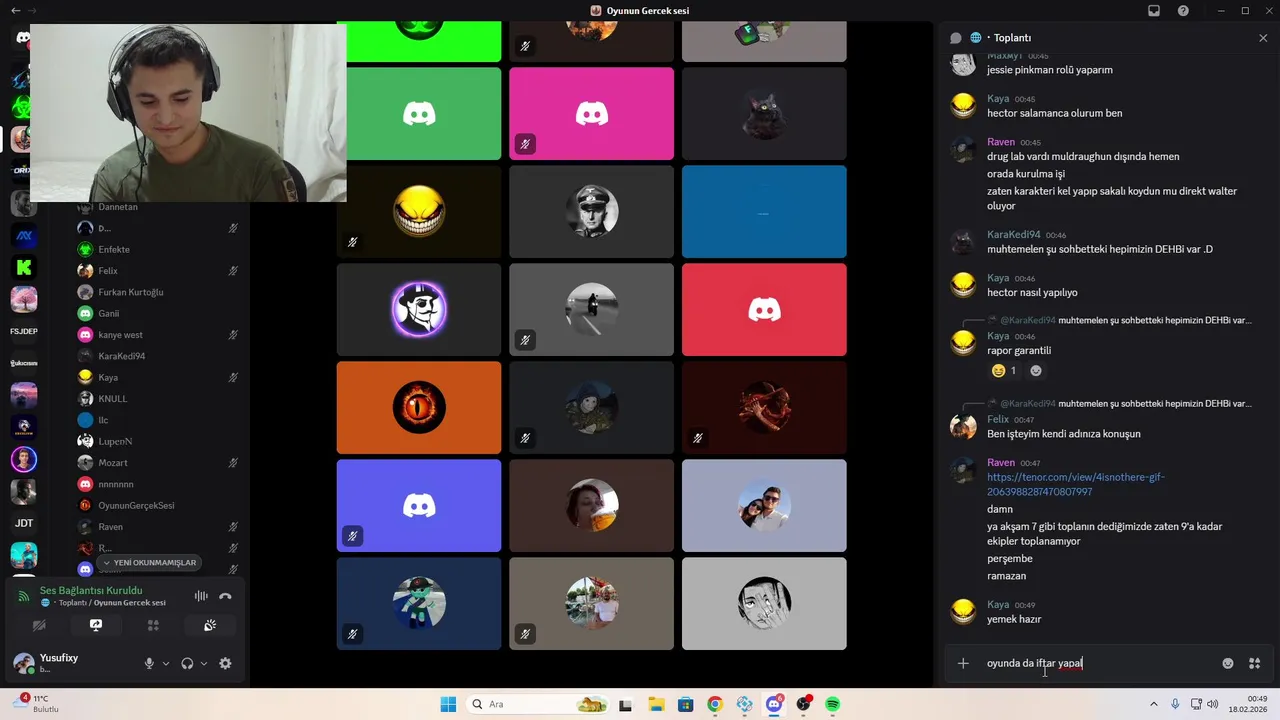Open File Explorer from the taskbar
Viewport: 1280px width, 720px height.
click(x=655, y=704)
